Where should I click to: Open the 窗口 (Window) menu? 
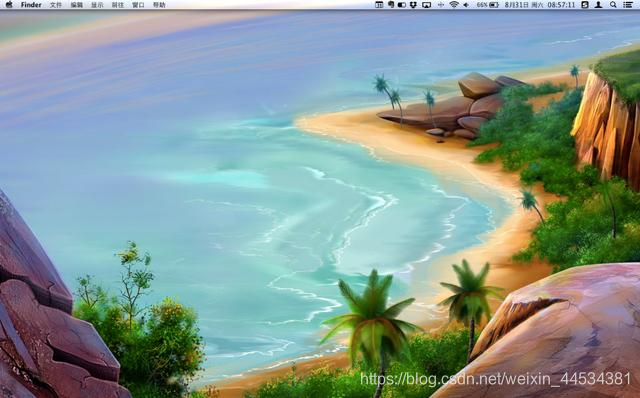(x=138, y=5)
